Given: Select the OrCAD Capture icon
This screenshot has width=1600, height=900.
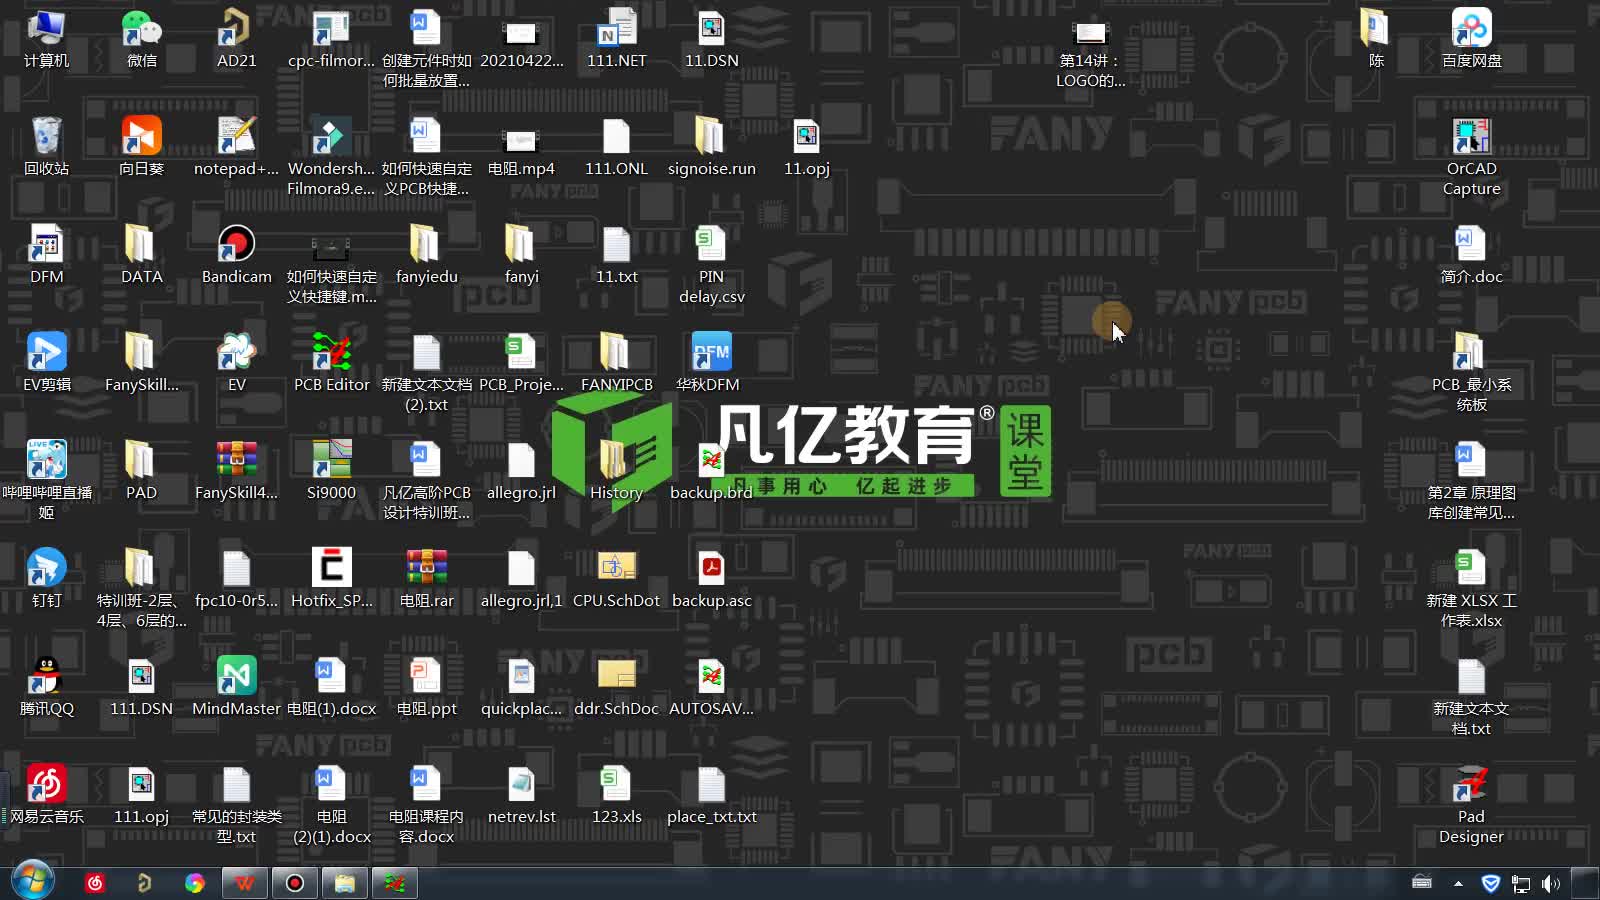Looking at the screenshot, I should (x=1471, y=158).
